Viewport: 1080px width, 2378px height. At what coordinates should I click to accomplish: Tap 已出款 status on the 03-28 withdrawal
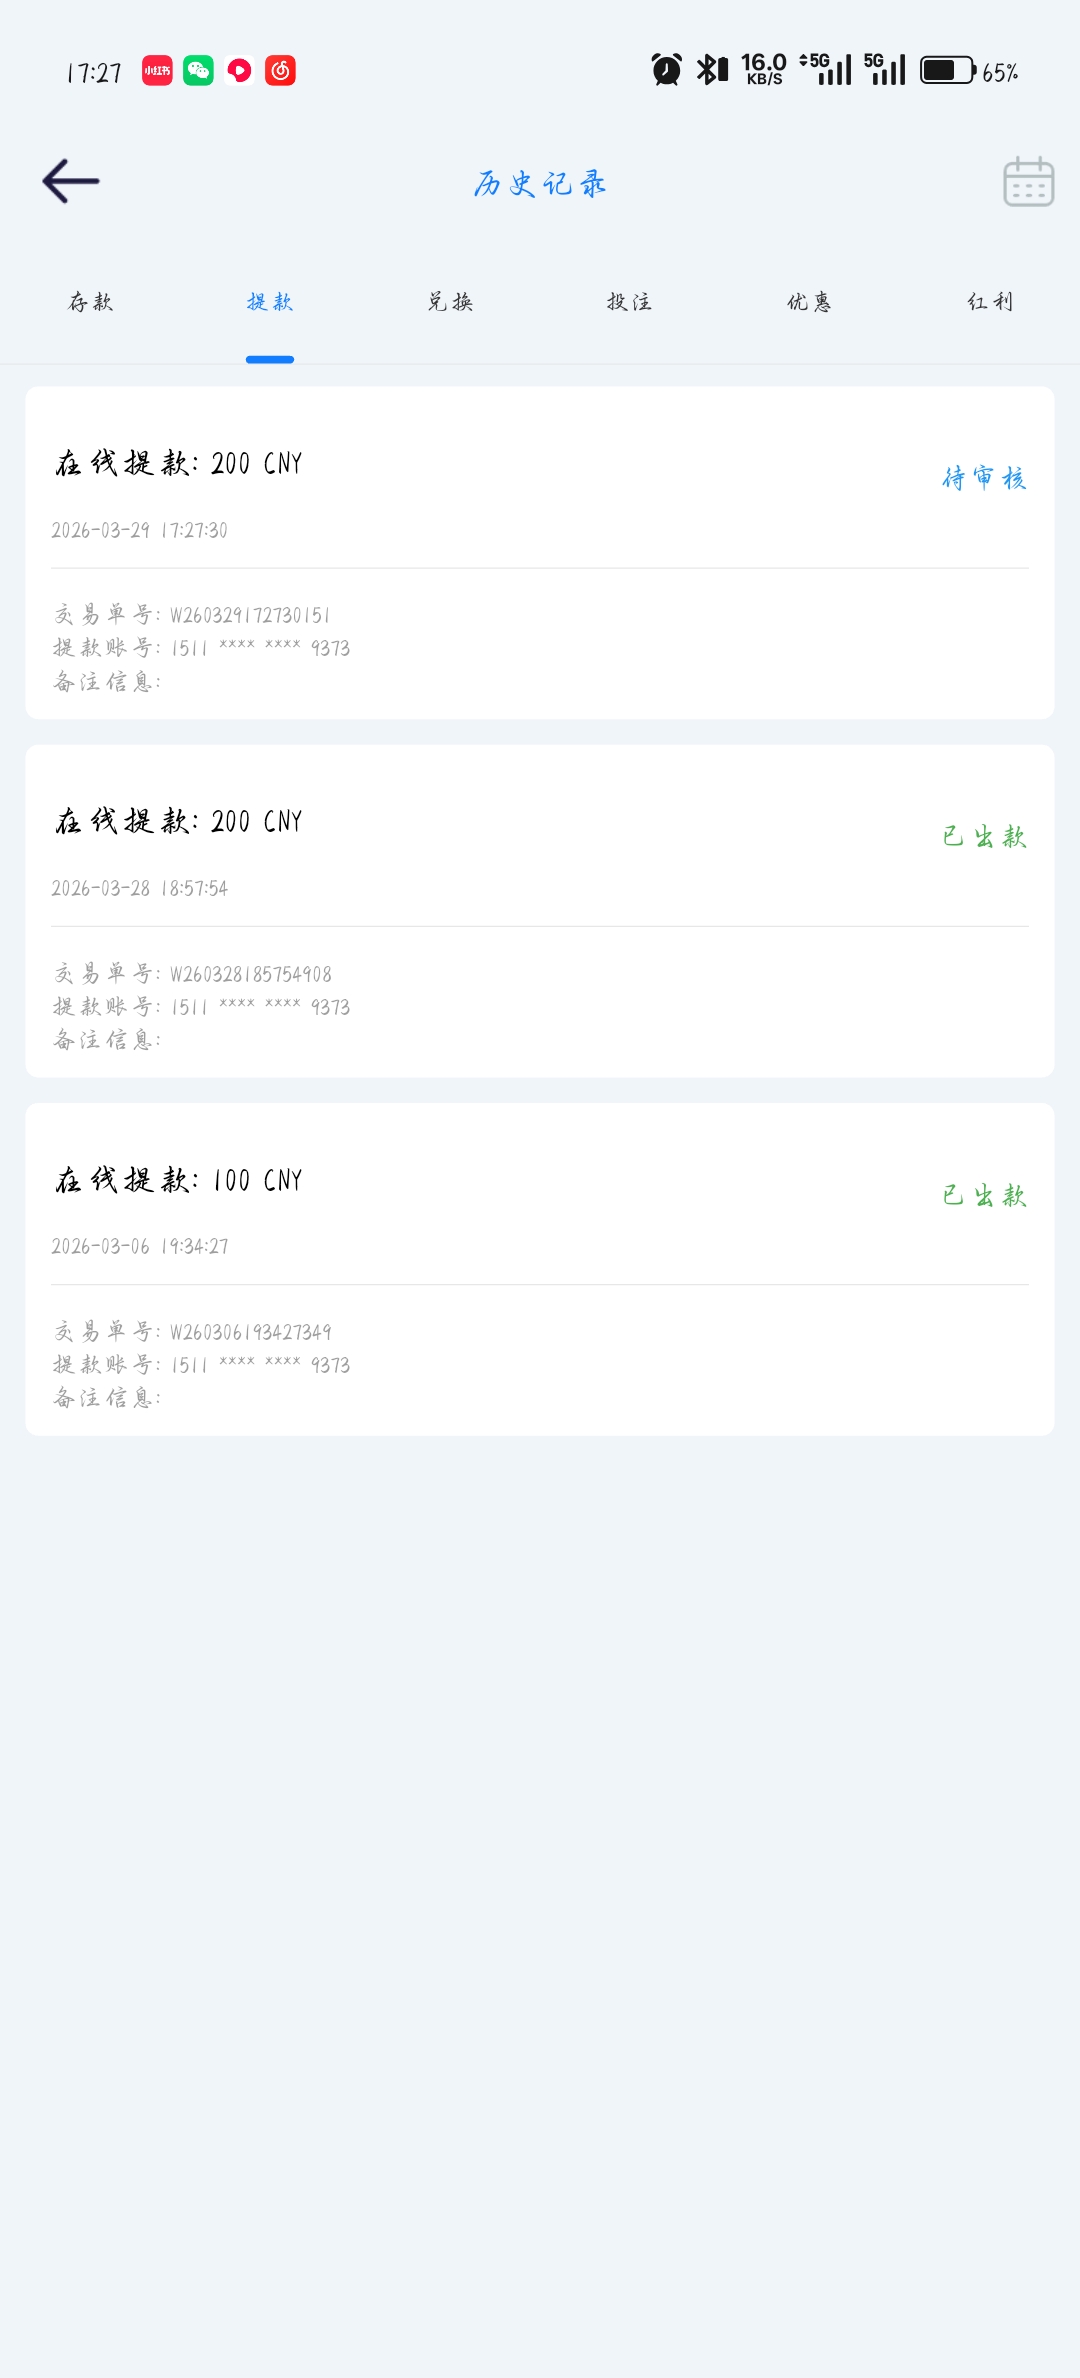984,836
